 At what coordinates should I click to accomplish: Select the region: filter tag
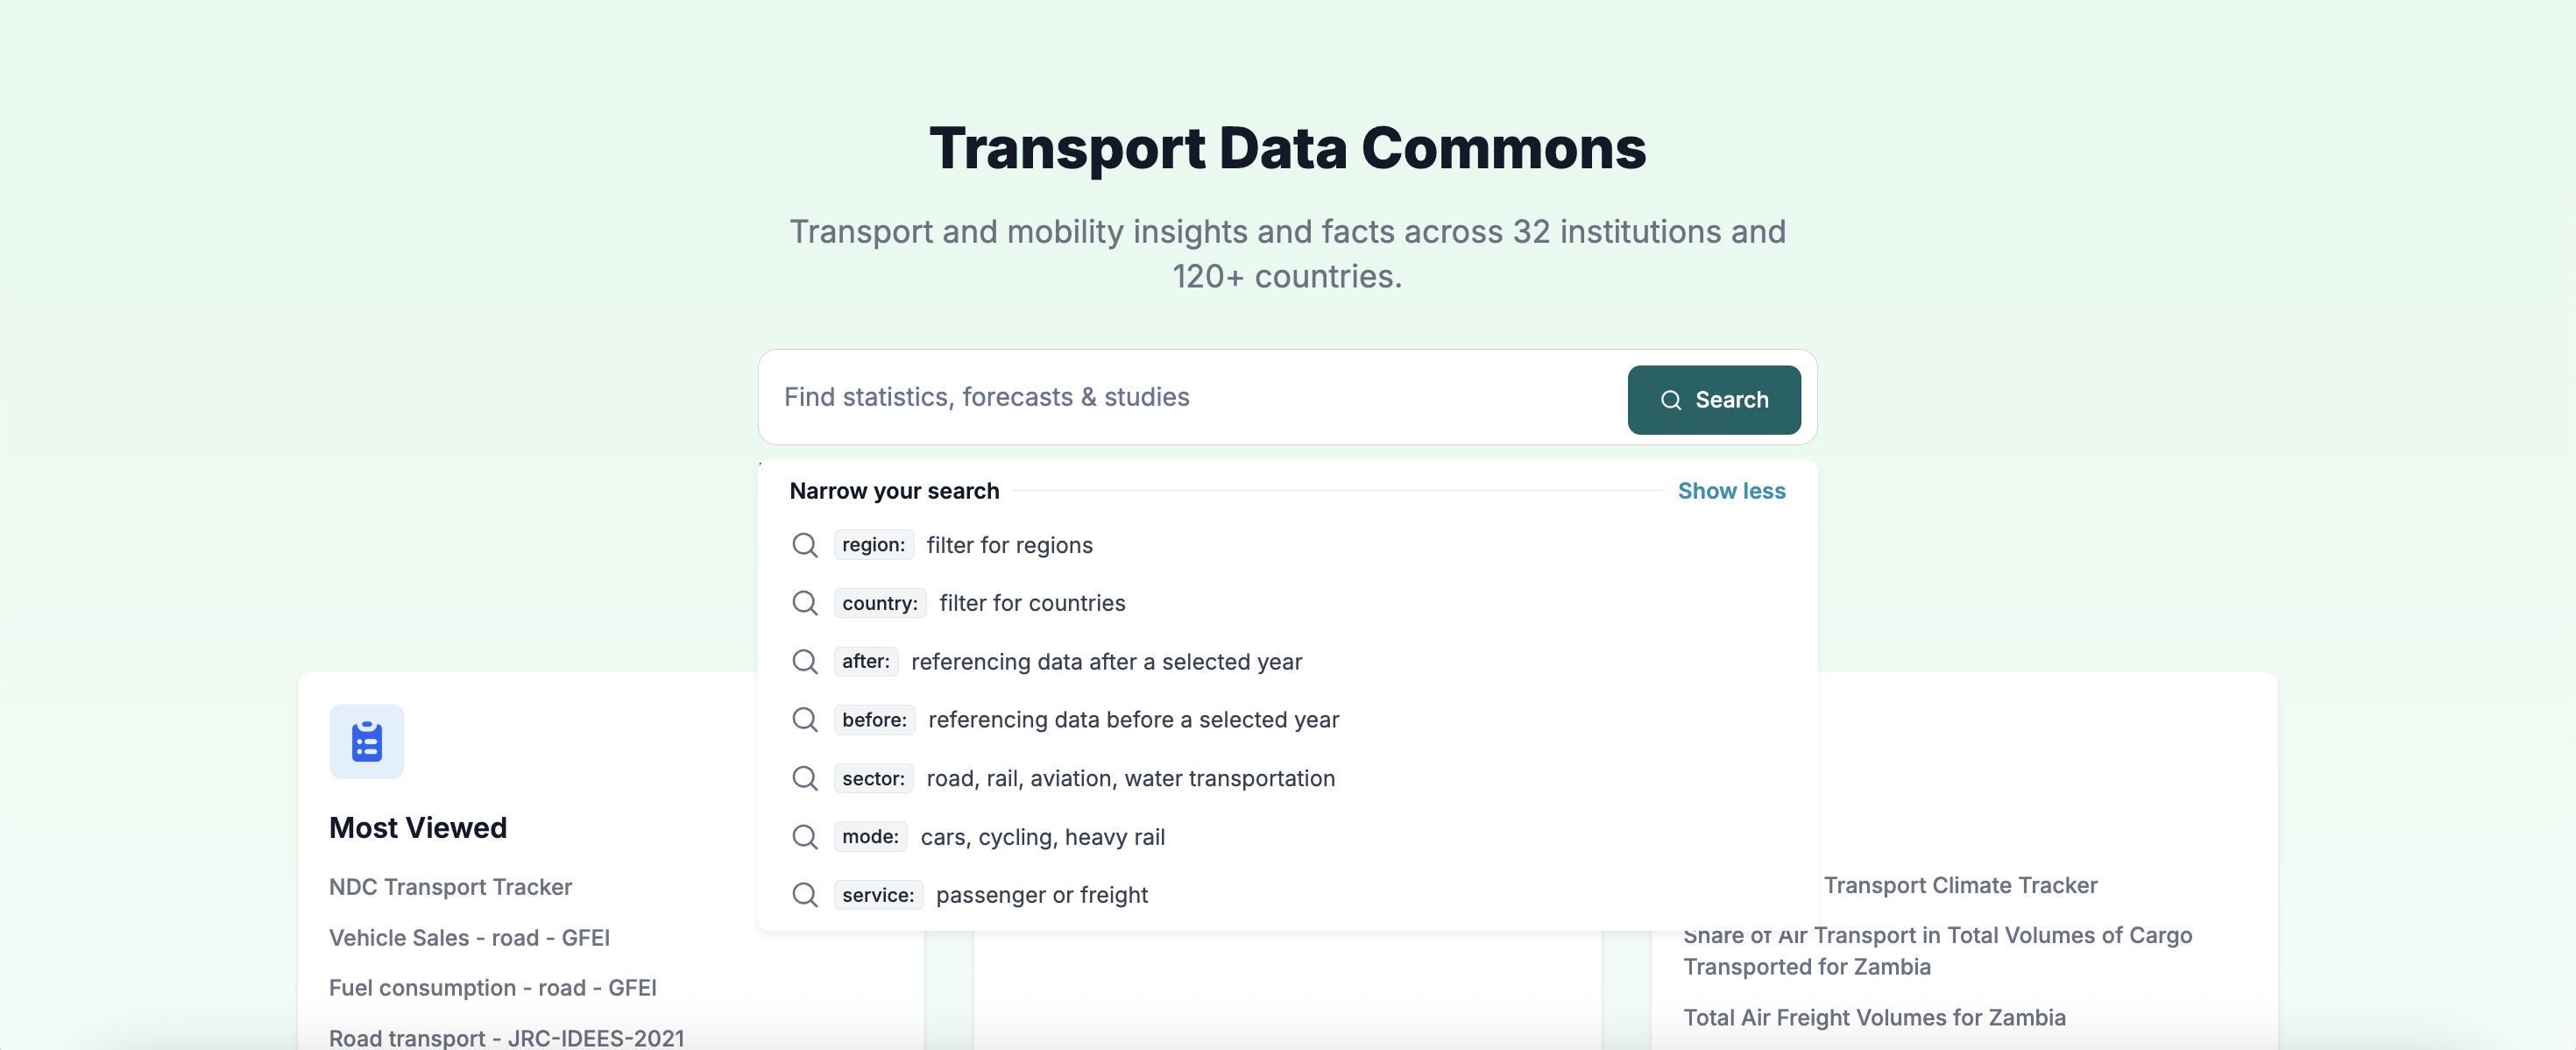(x=873, y=545)
